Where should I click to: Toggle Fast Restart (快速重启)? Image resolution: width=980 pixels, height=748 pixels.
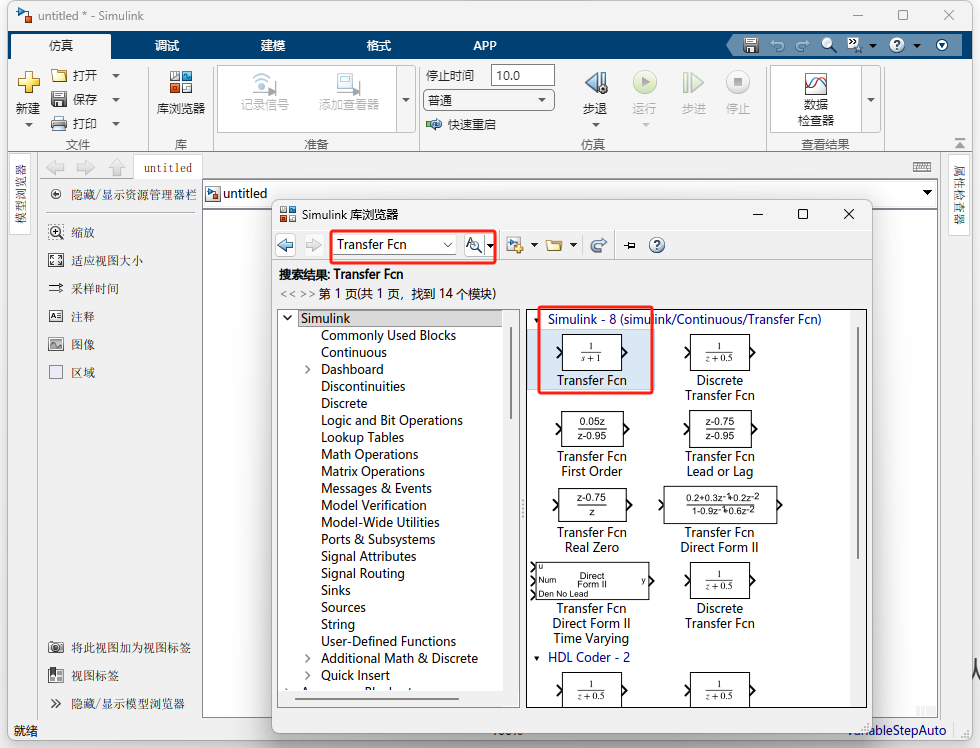click(x=461, y=124)
